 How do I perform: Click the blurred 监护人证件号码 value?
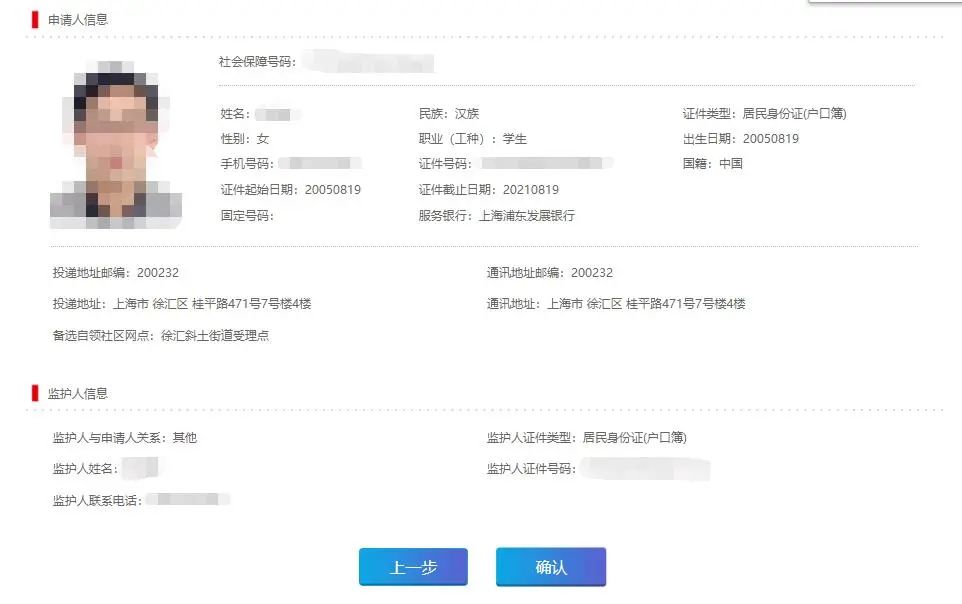click(644, 468)
